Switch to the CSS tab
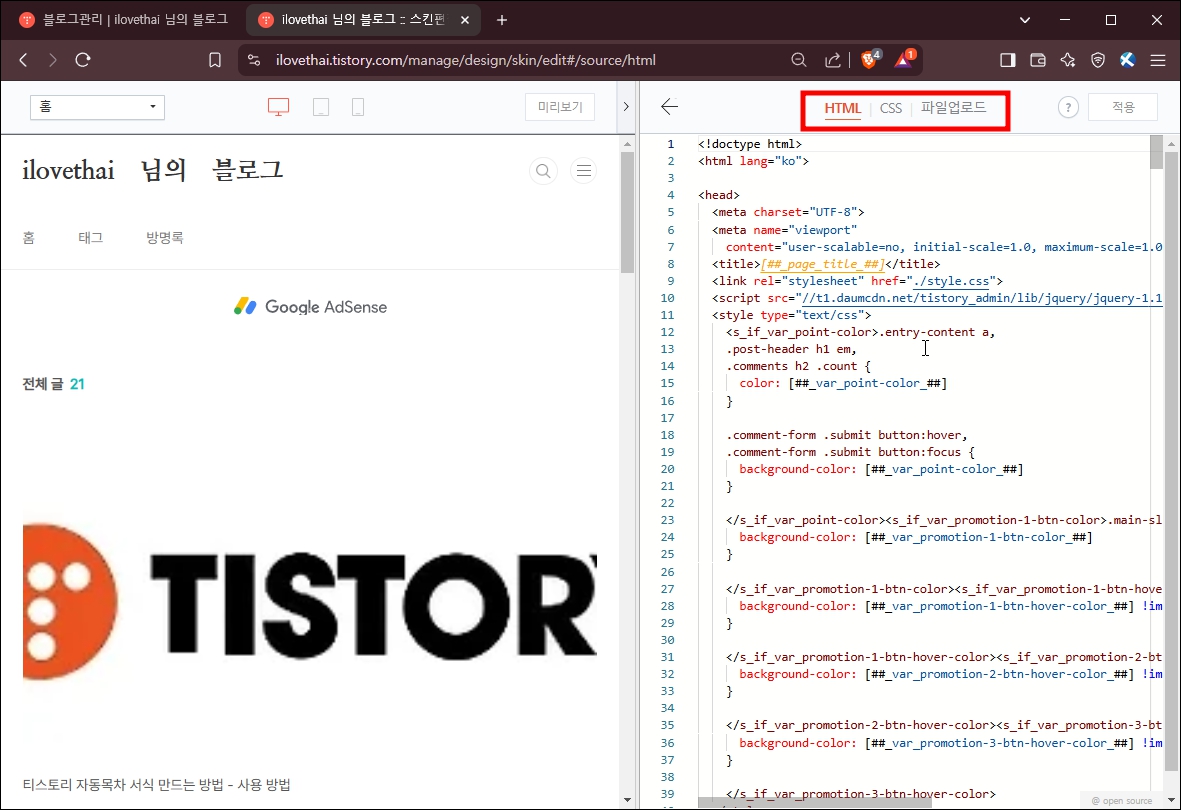1181x810 pixels. 891,109
